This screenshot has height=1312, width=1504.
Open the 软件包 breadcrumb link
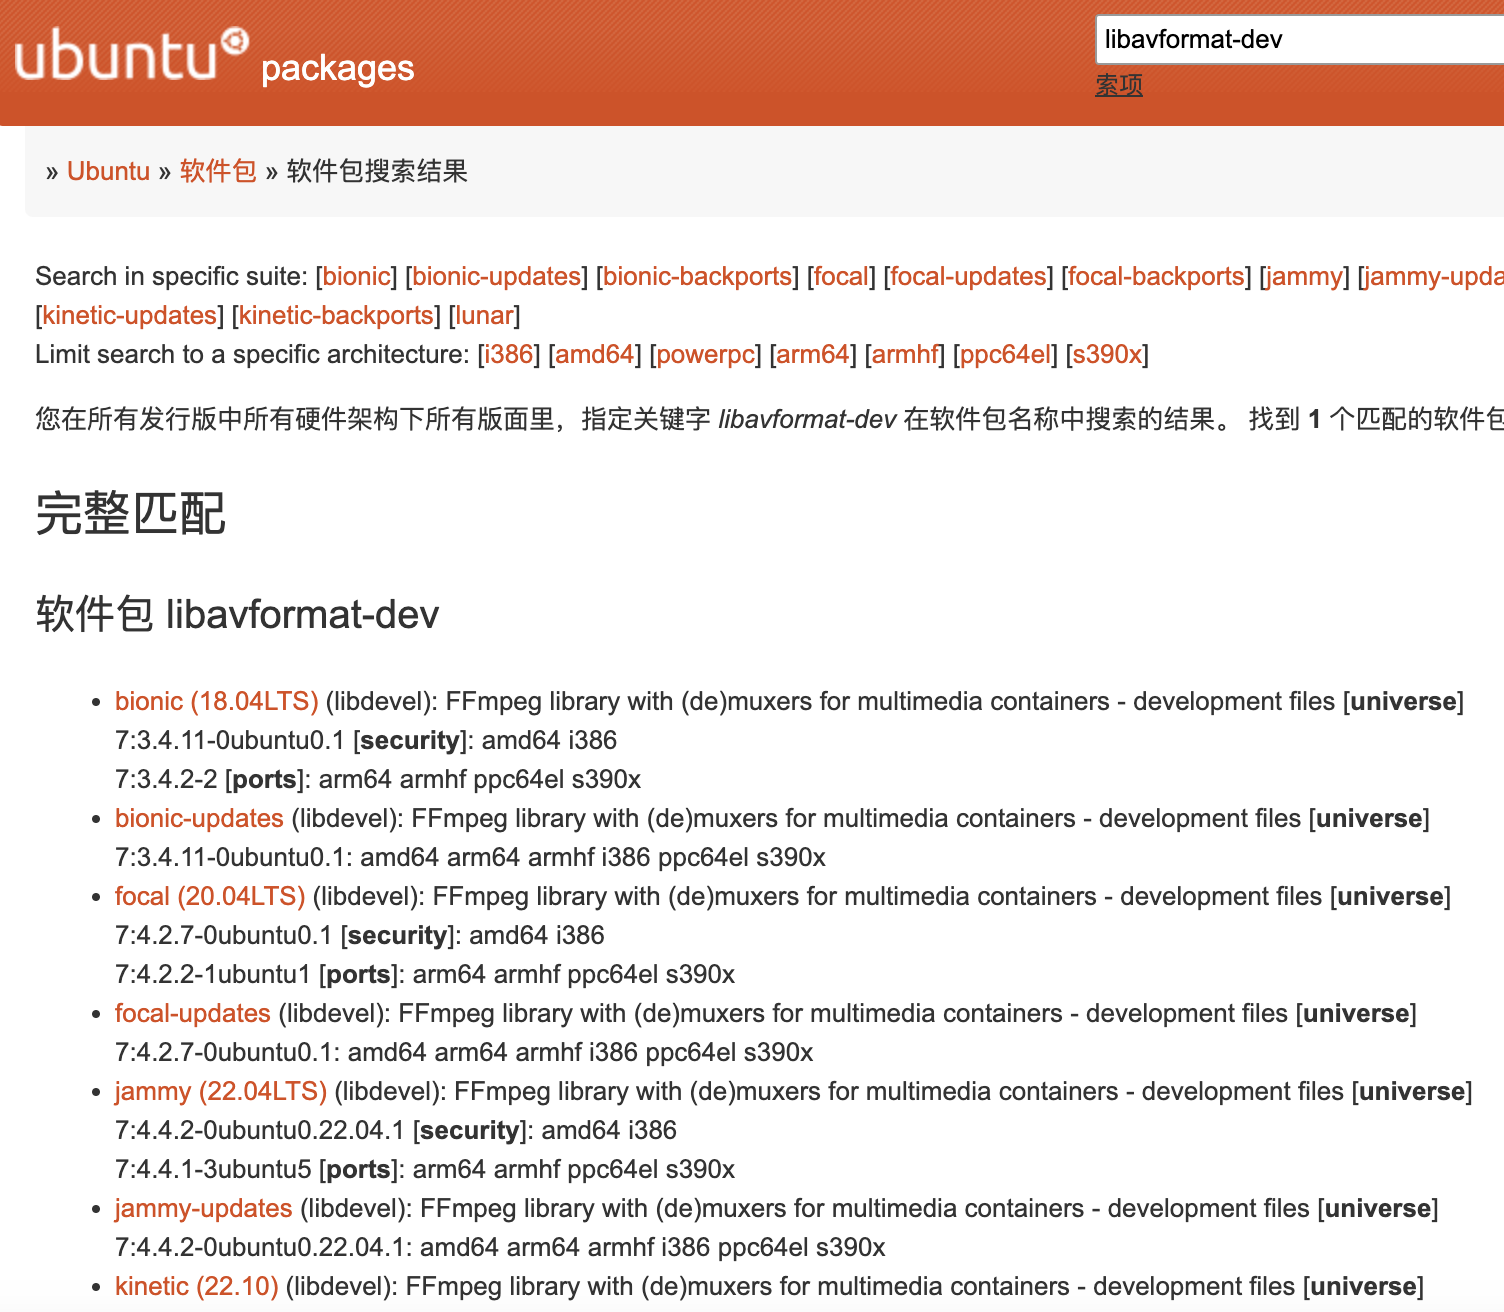pyautogui.click(x=218, y=171)
